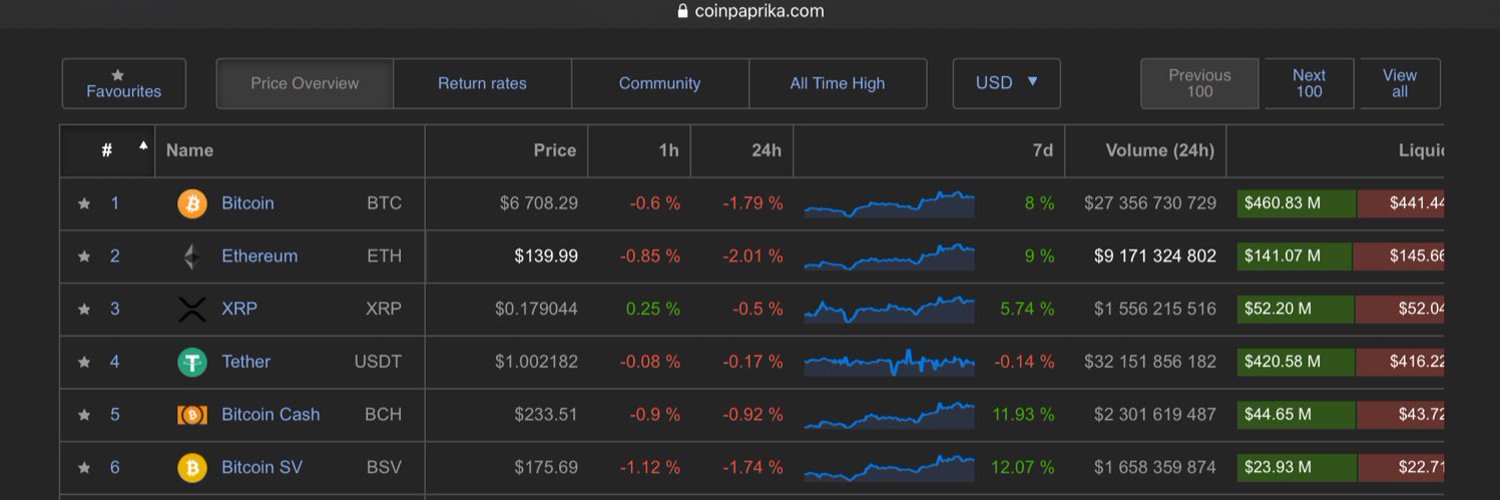Open the USD currency dropdown
The width and height of the screenshot is (1500, 500).
tap(1006, 83)
